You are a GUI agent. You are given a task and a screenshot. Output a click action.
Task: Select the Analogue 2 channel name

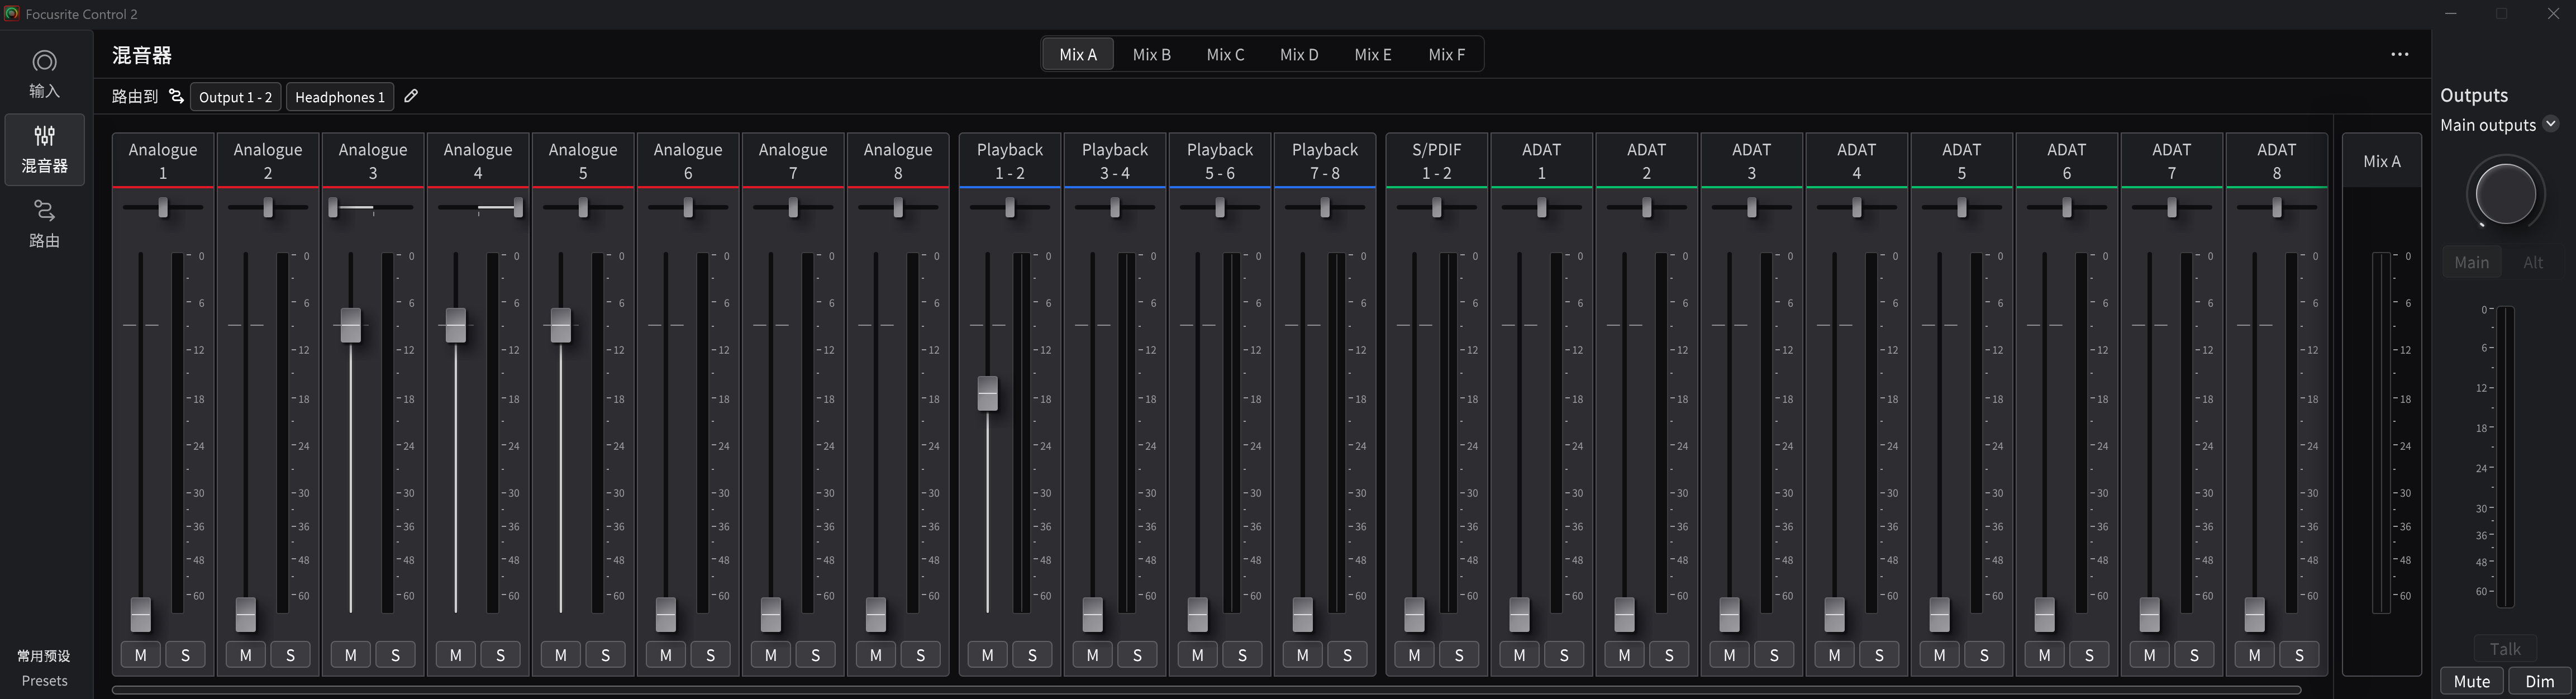268,161
